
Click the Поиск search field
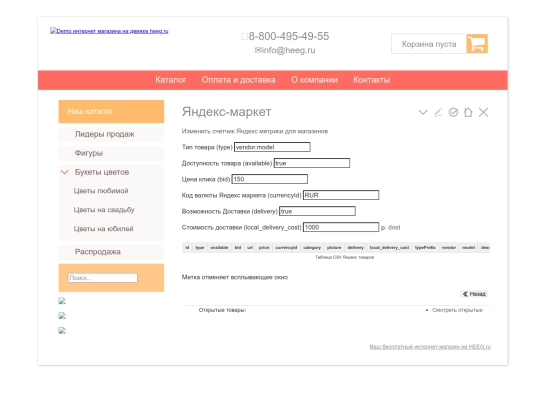pyautogui.click(x=103, y=278)
